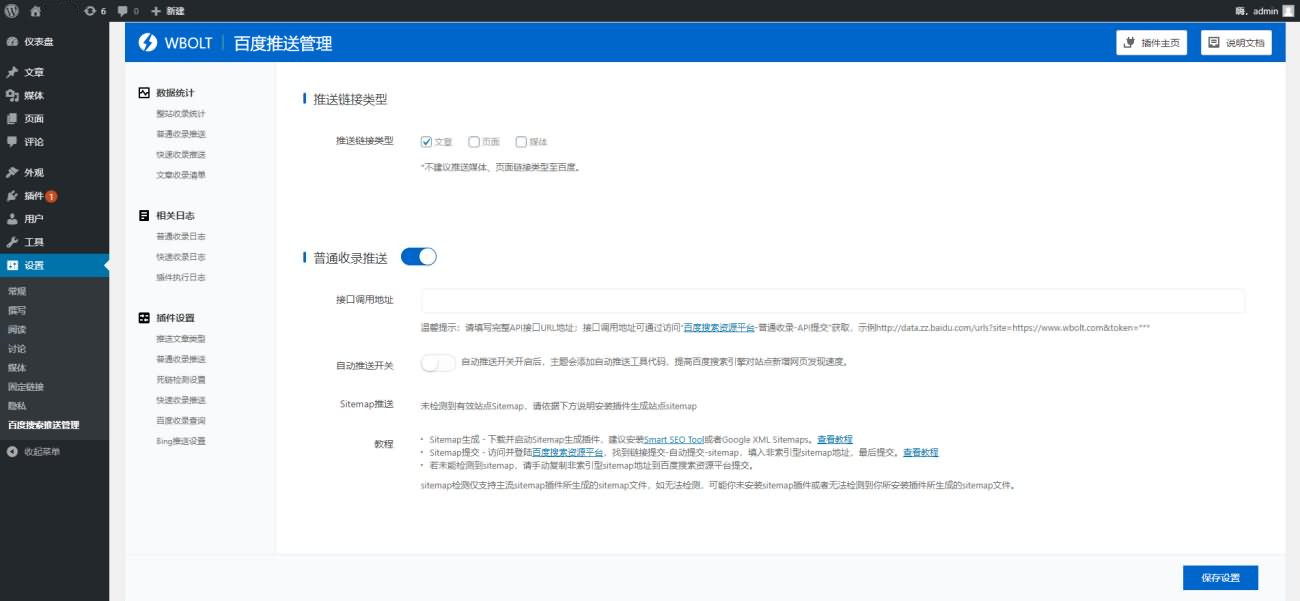Open 阅读 reading settings
The width and height of the screenshot is (1300, 601).
click(x=17, y=329)
